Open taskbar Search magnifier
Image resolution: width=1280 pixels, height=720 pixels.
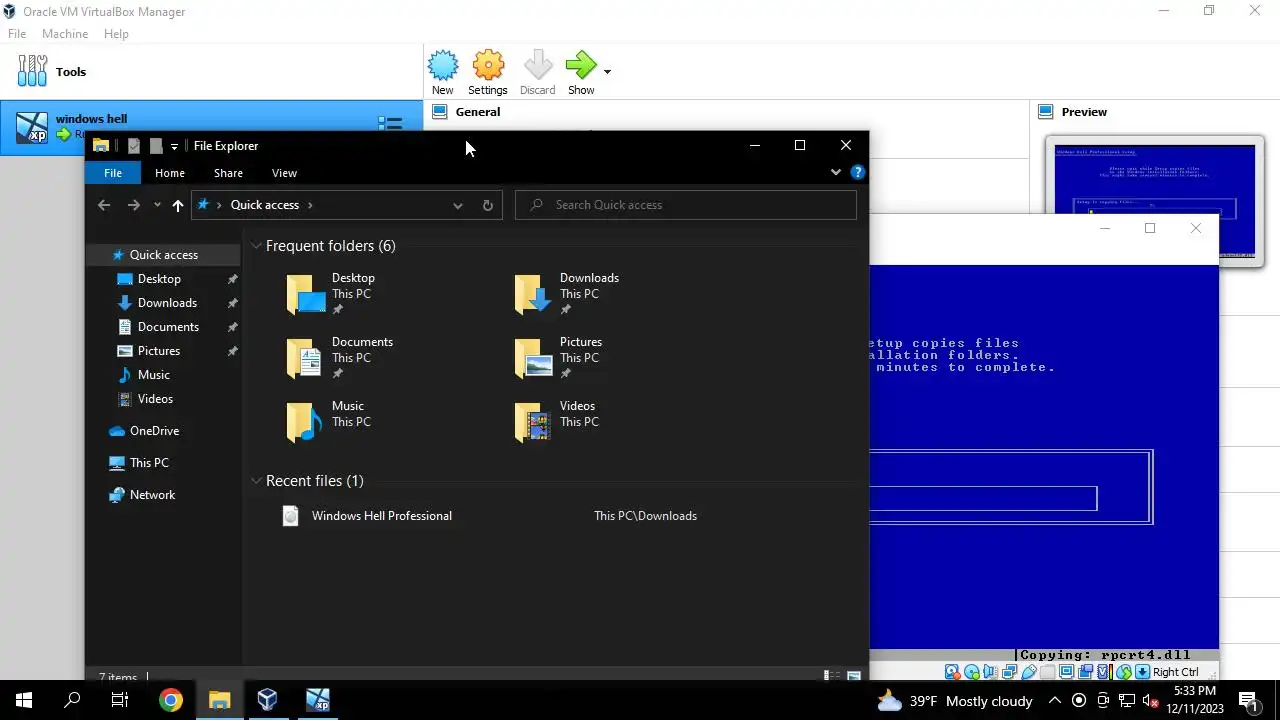pos(72,700)
